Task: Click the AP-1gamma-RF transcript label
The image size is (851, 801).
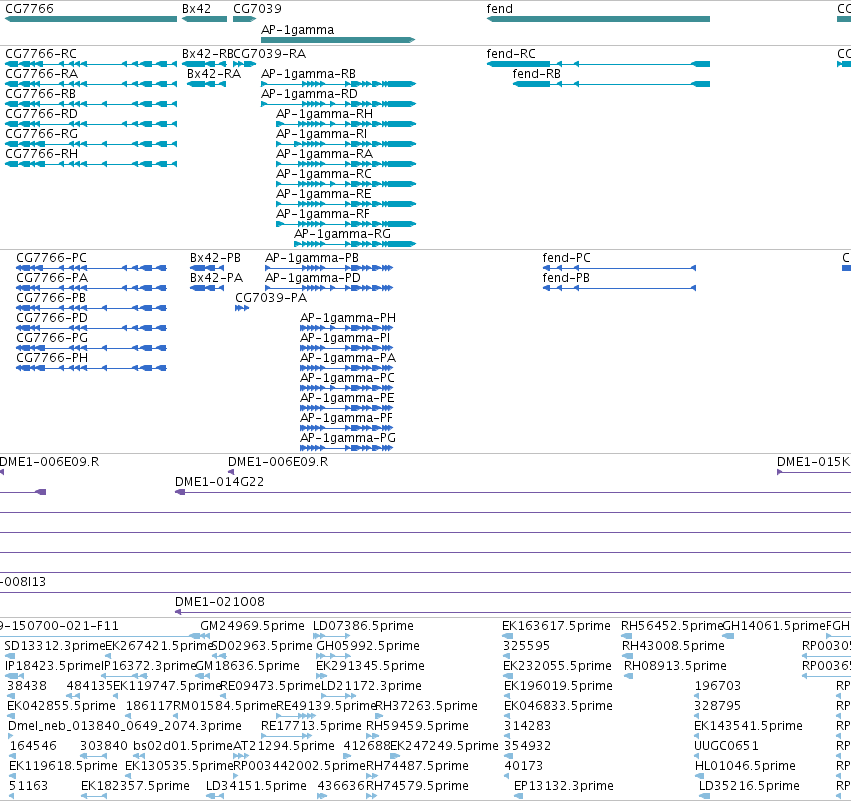Action: tap(323, 214)
